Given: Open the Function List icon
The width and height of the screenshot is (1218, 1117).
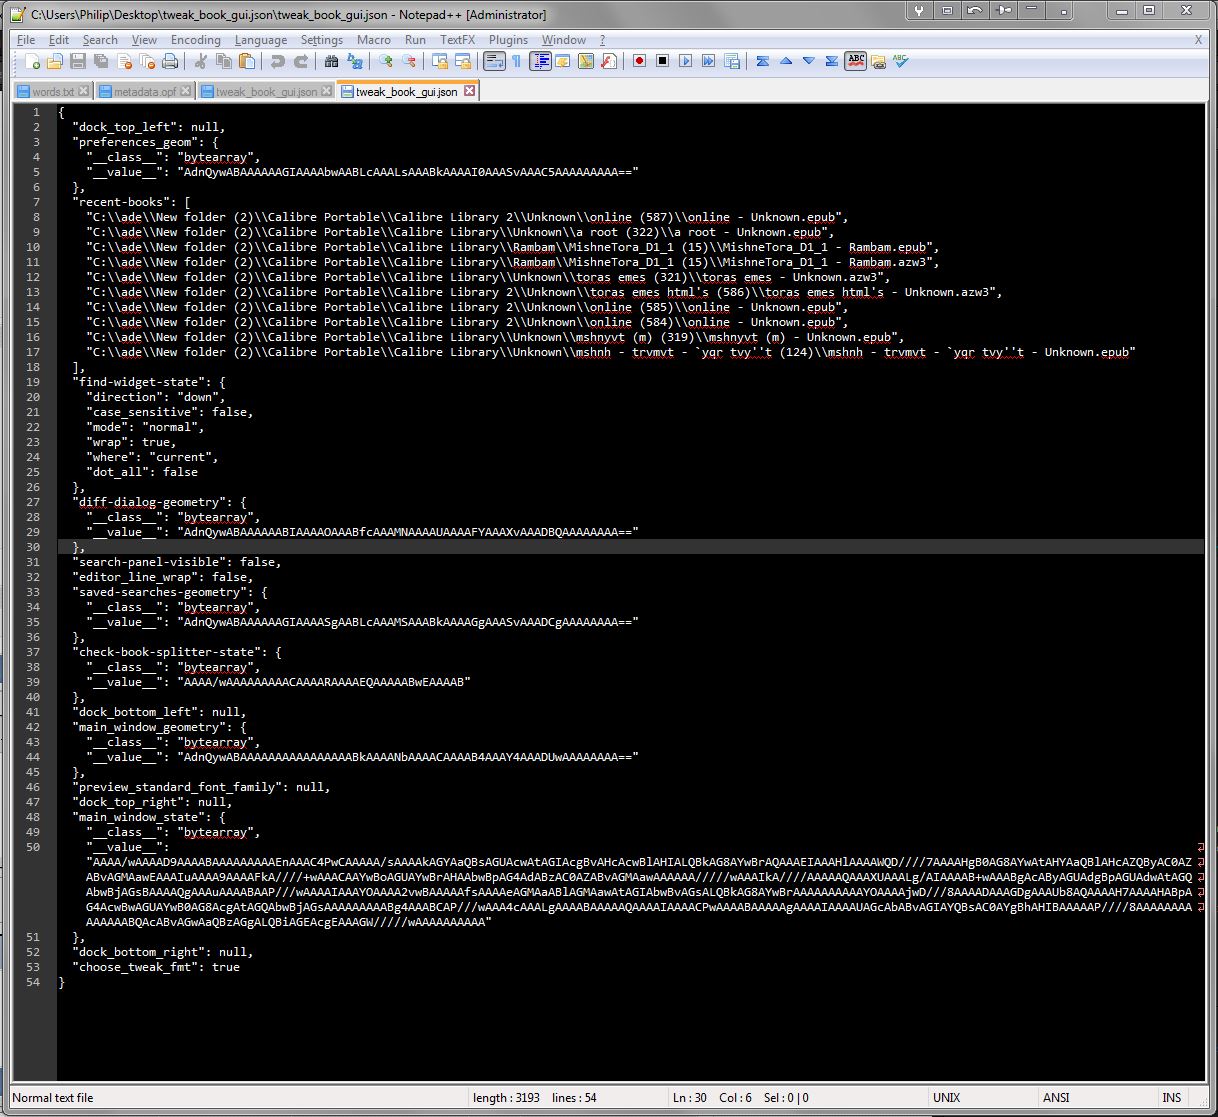Looking at the screenshot, I should (x=609, y=62).
